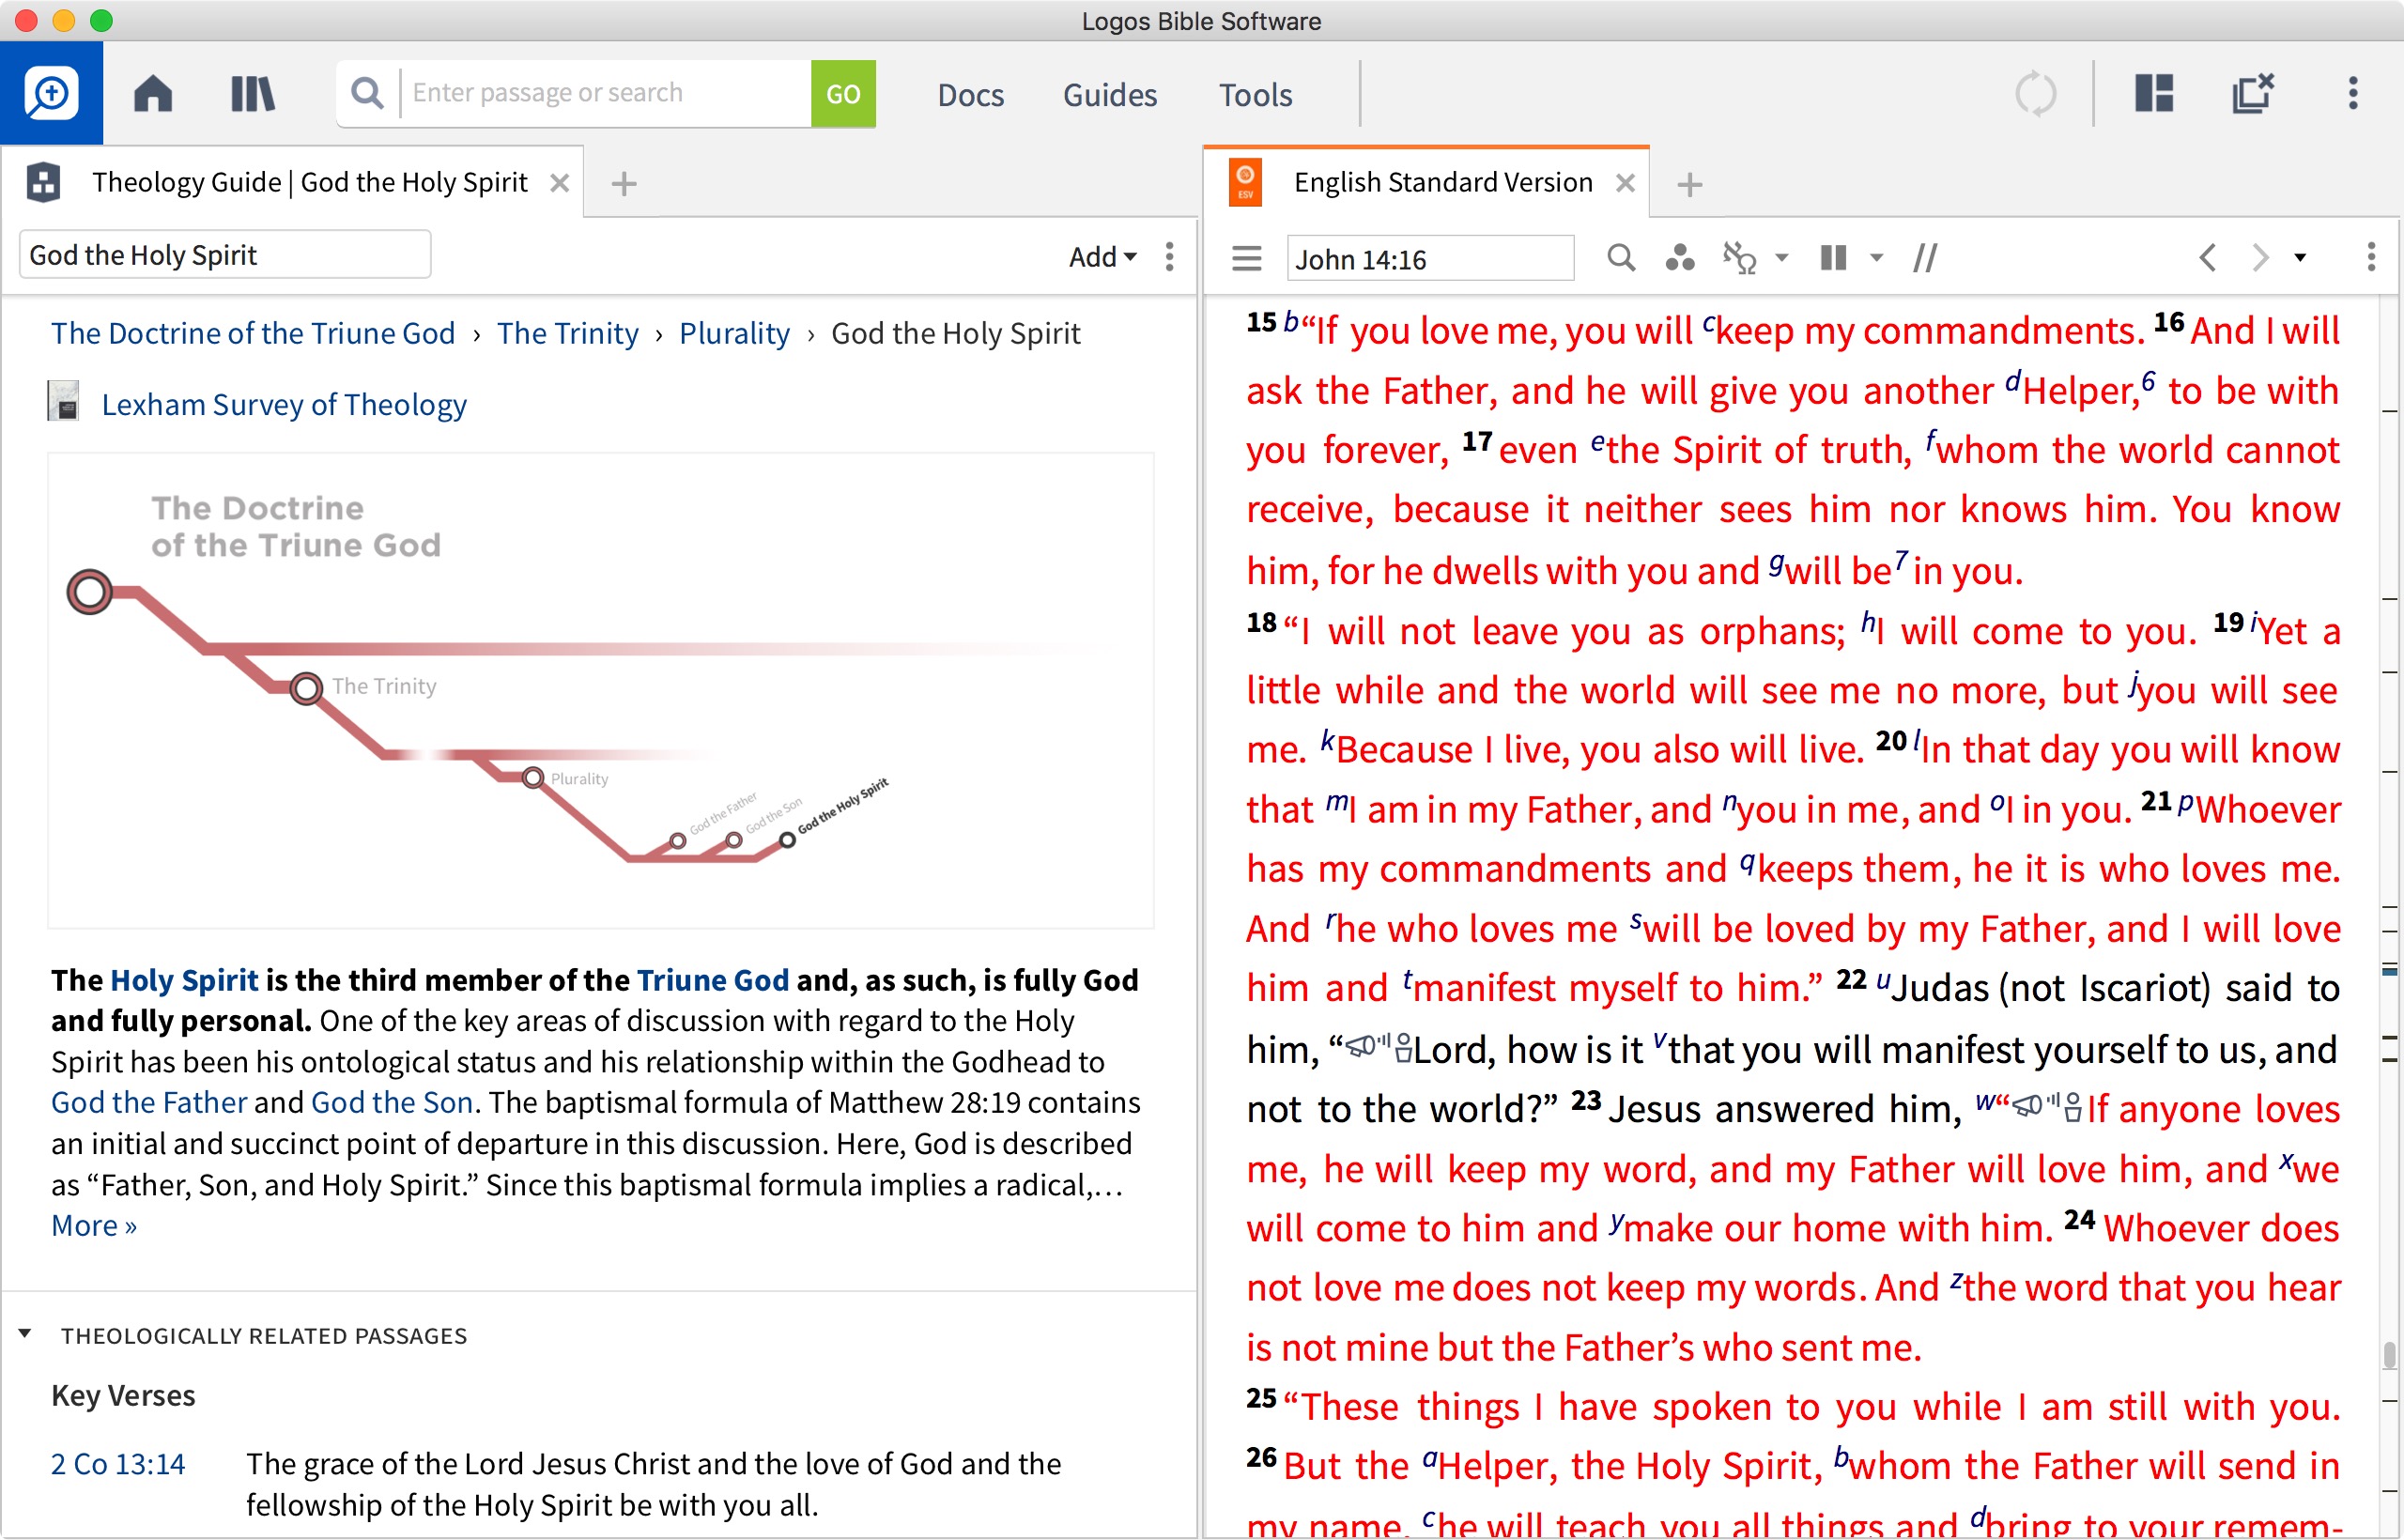The image size is (2404, 1540).
Task: Open the multiple resources dropdown arrow
Action: pos(1876,258)
